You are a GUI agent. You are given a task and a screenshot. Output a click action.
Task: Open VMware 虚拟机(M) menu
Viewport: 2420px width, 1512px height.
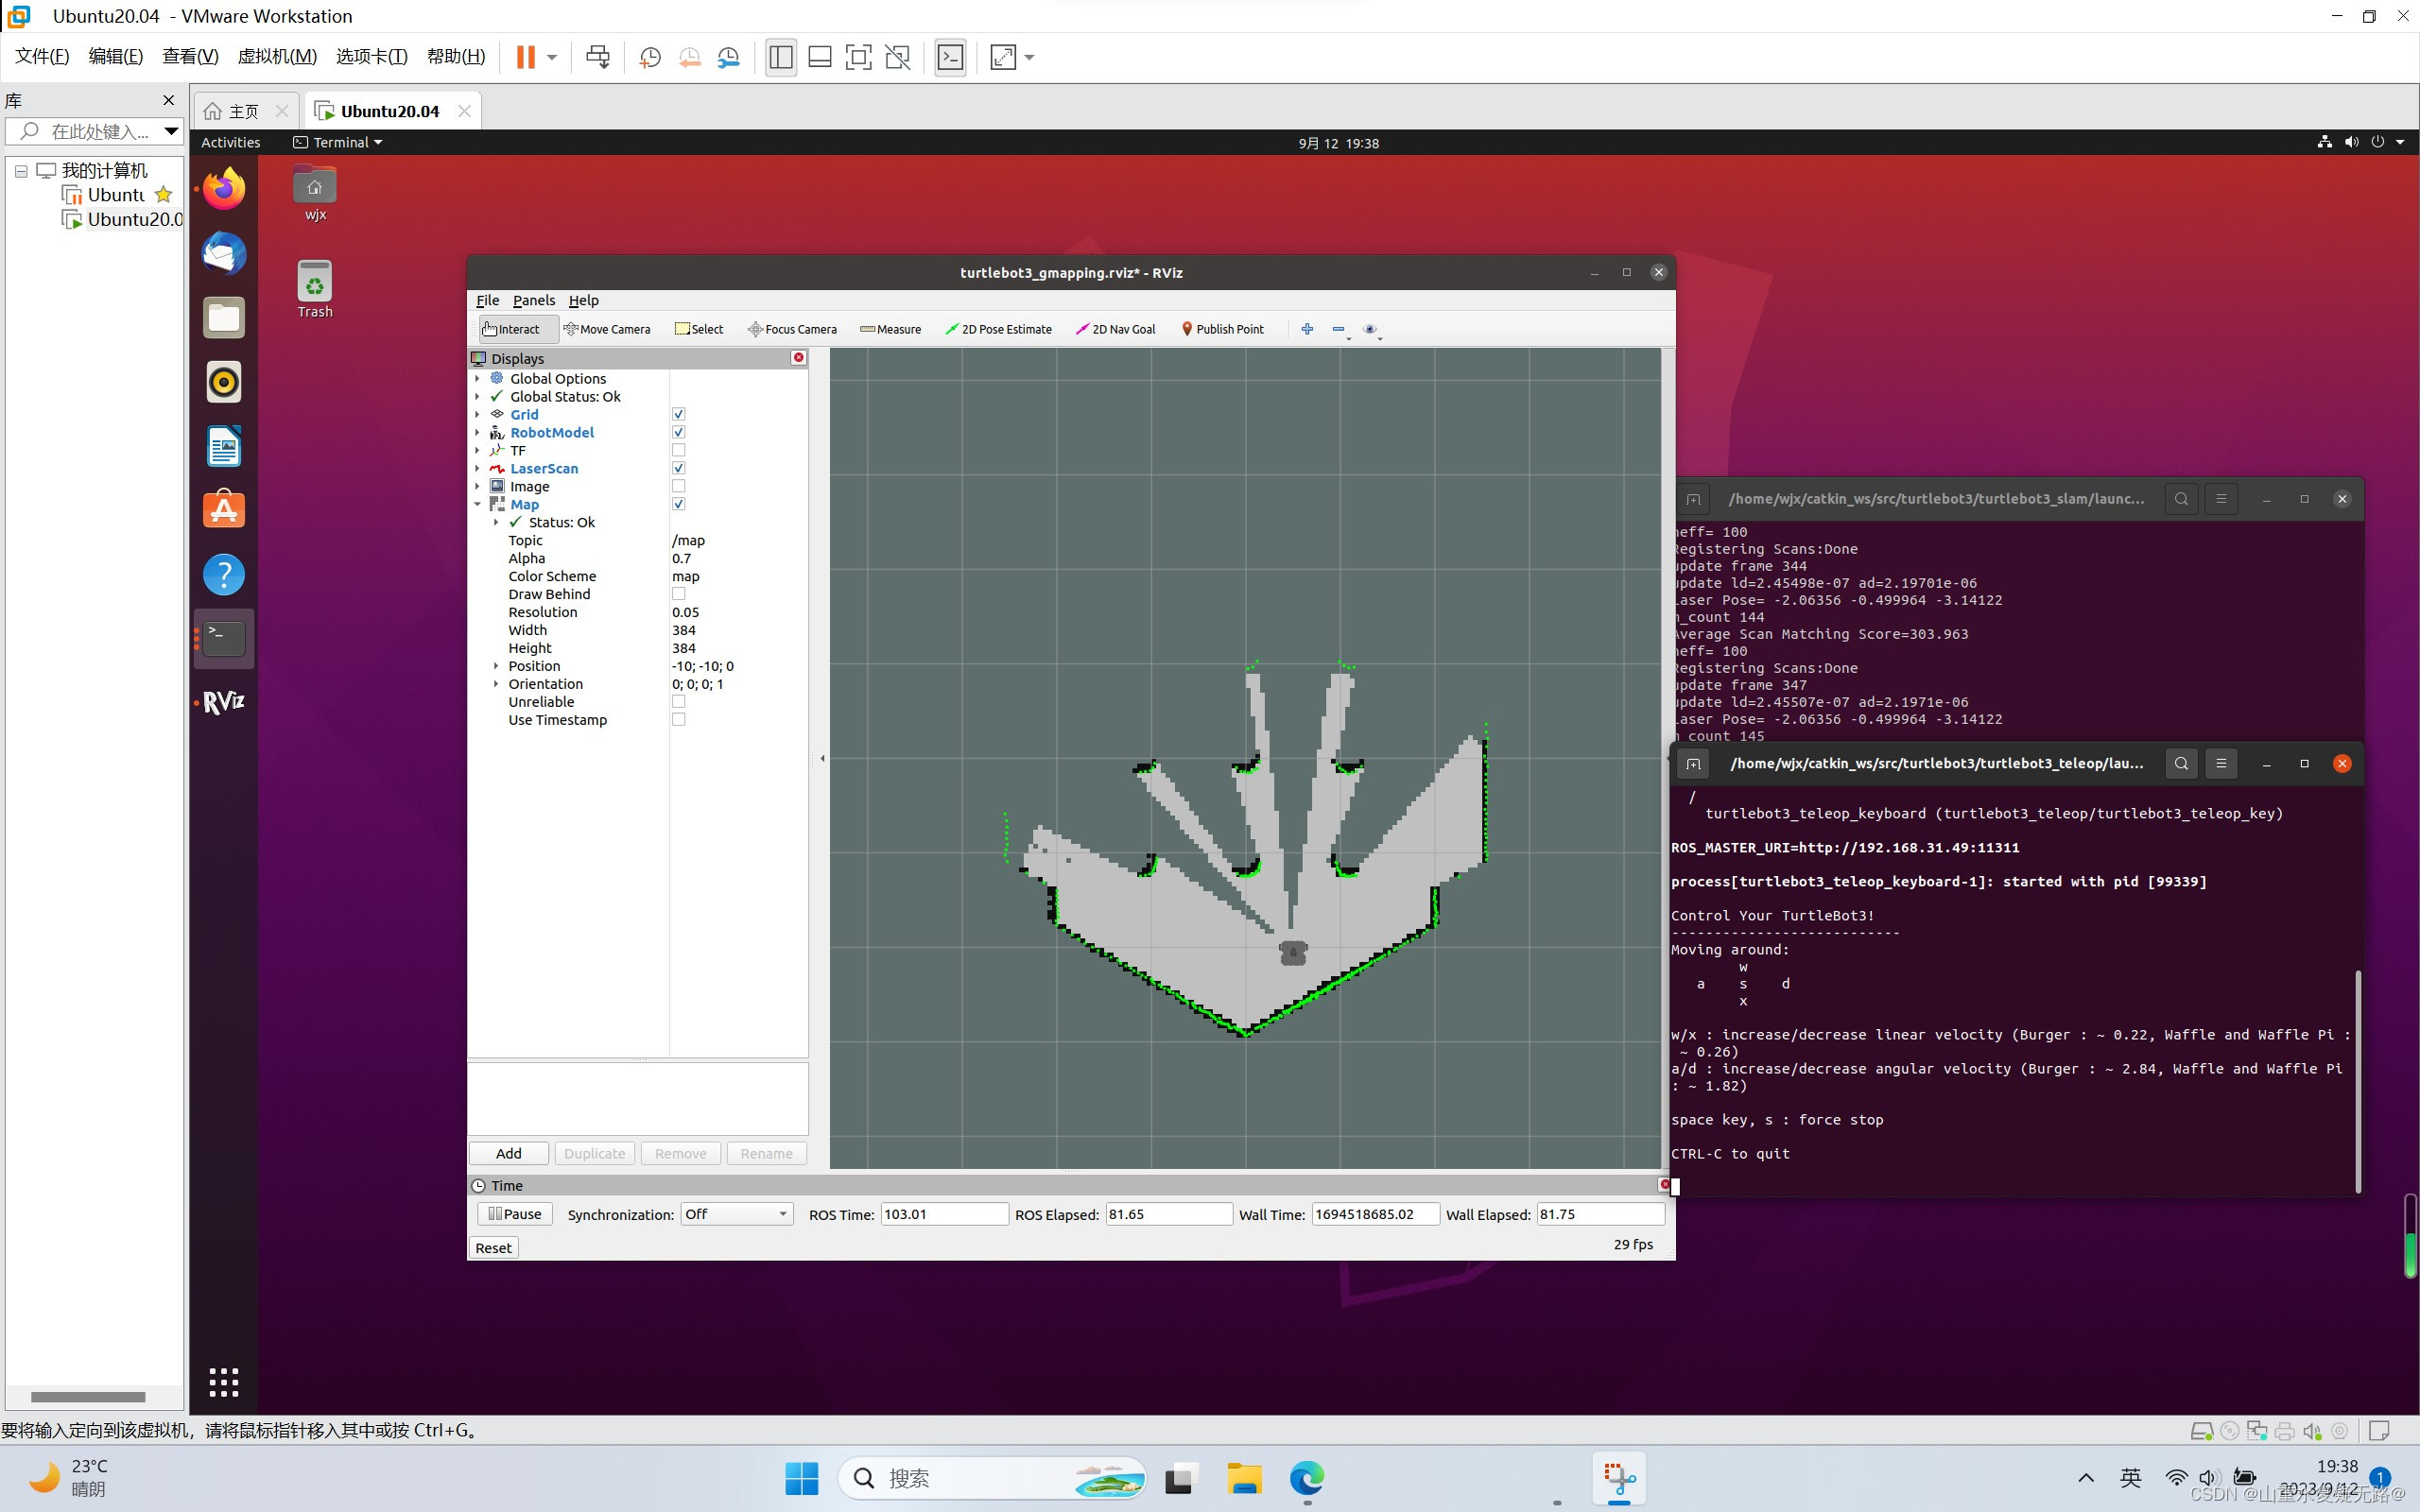(x=277, y=56)
